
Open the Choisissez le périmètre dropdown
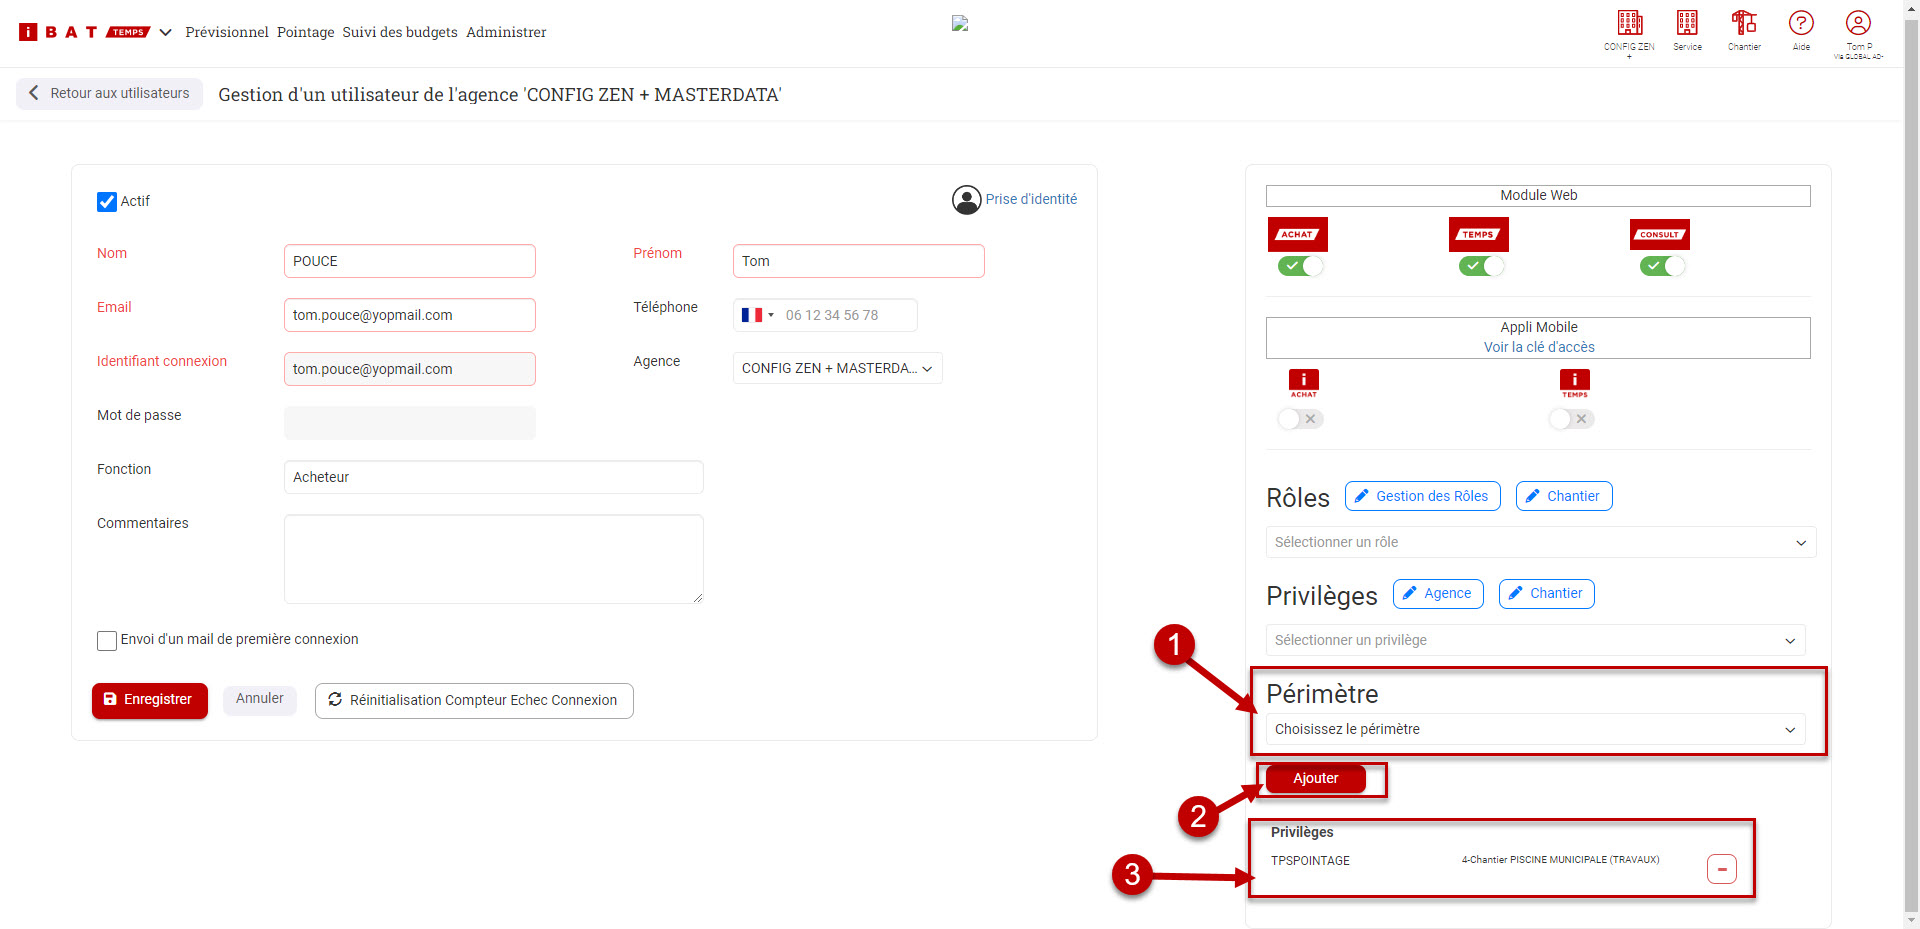(1535, 729)
